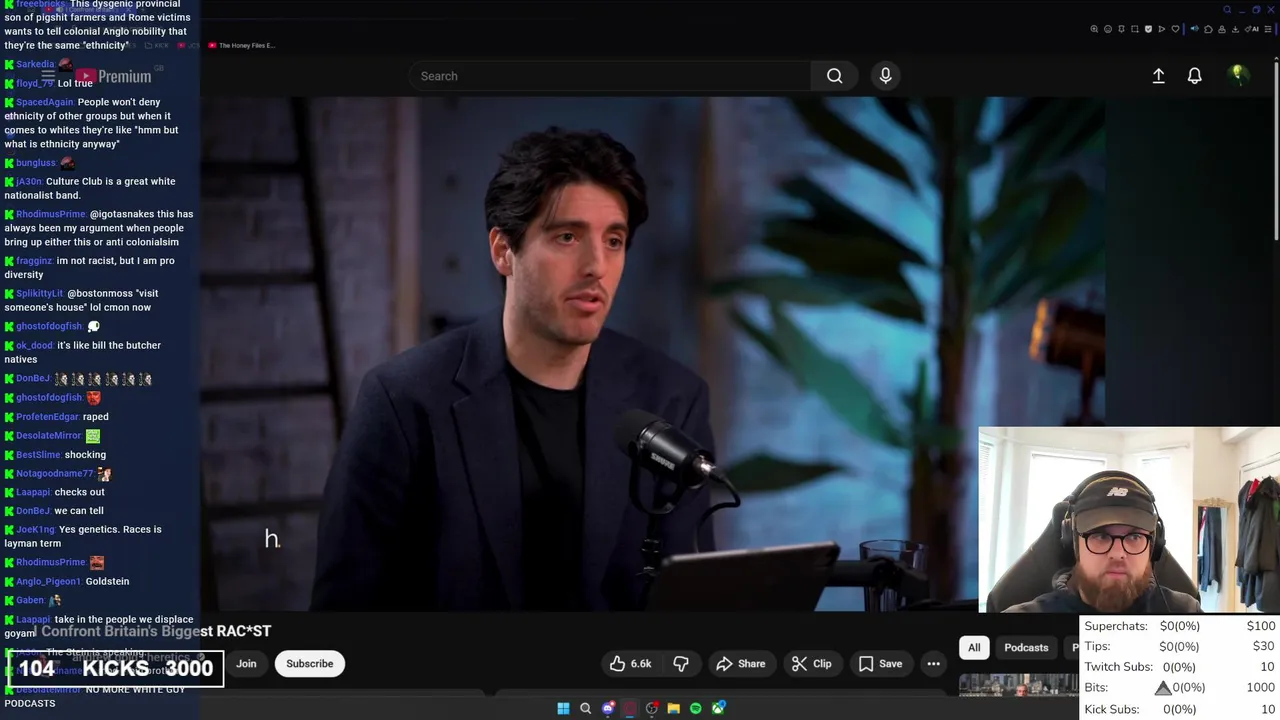Open Windows taskbar search
Viewport: 1280px width, 720px height.
pyautogui.click(x=585, y=708)
